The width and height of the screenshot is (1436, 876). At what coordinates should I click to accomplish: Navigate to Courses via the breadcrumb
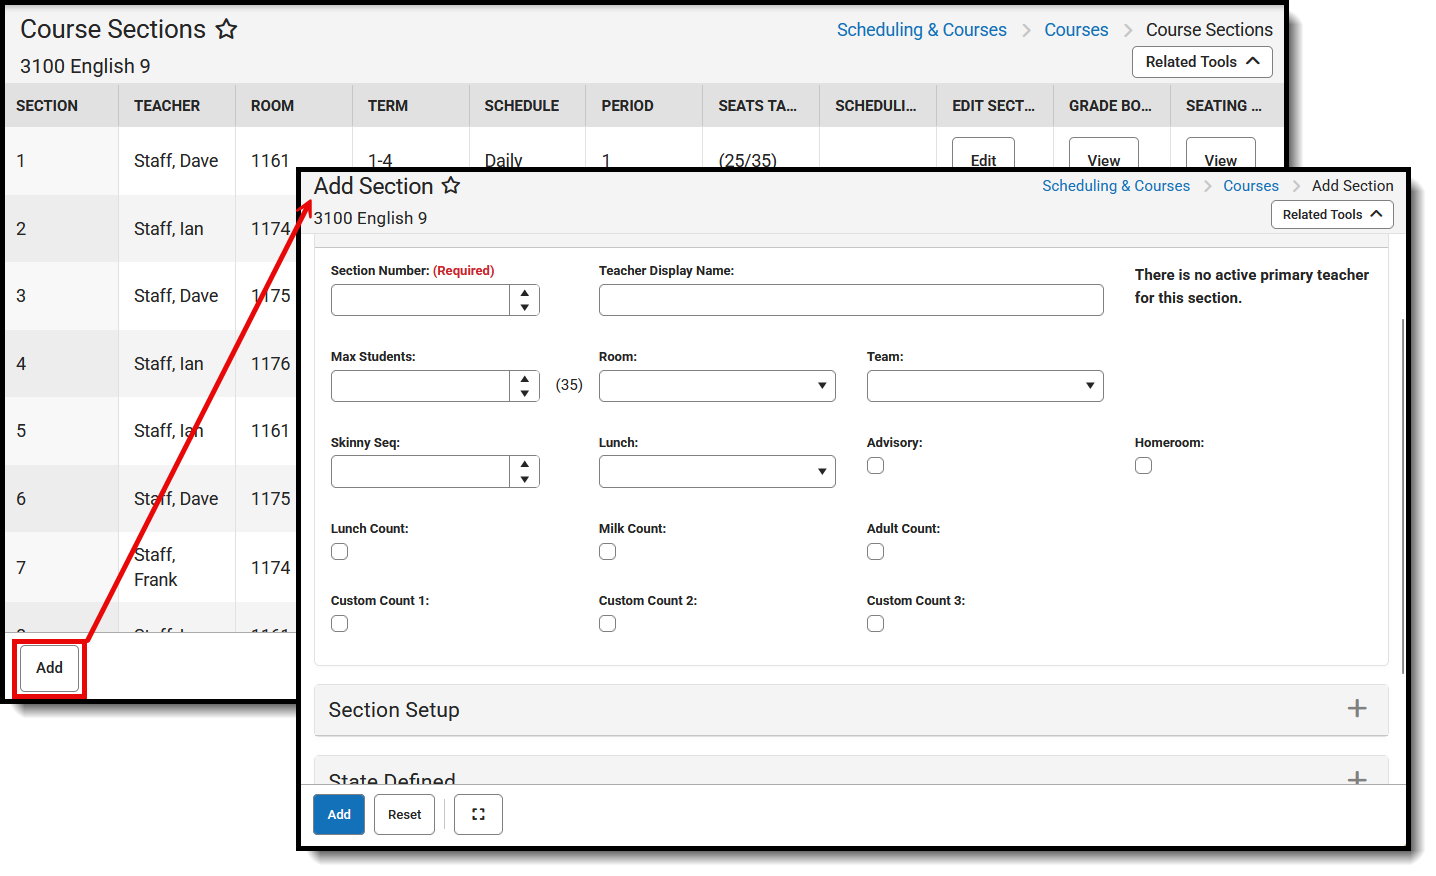point(1251,185)
